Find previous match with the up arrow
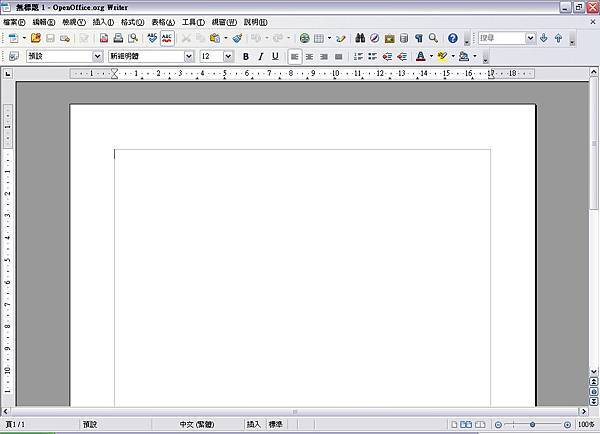 pyautogui.click(x=558, y=38)
